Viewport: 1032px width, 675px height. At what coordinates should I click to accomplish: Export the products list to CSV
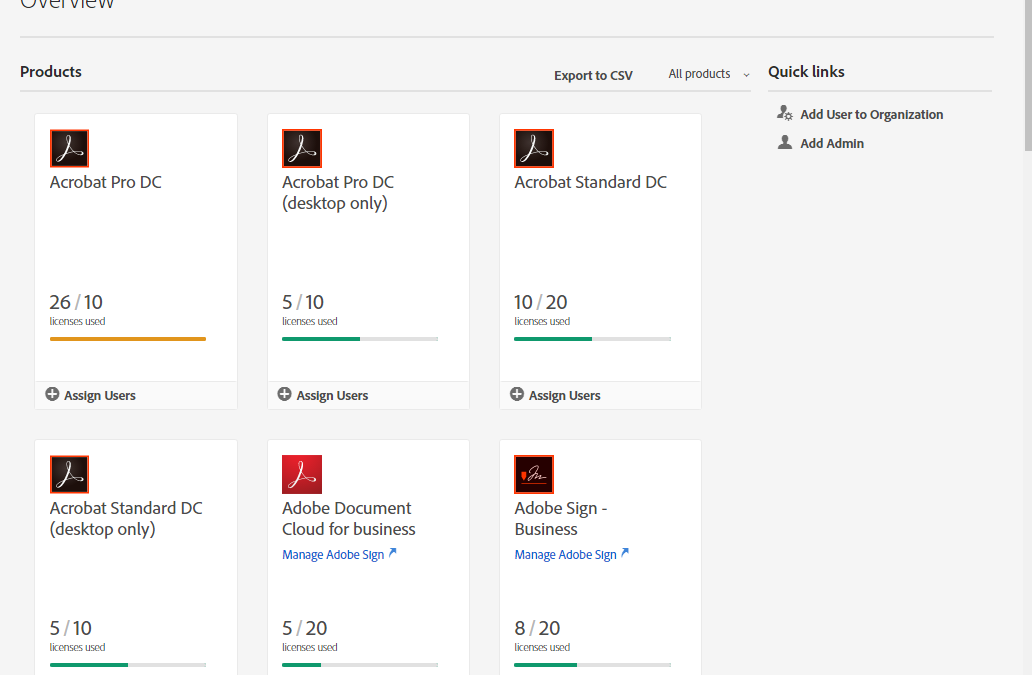click(x=593, y=75)
